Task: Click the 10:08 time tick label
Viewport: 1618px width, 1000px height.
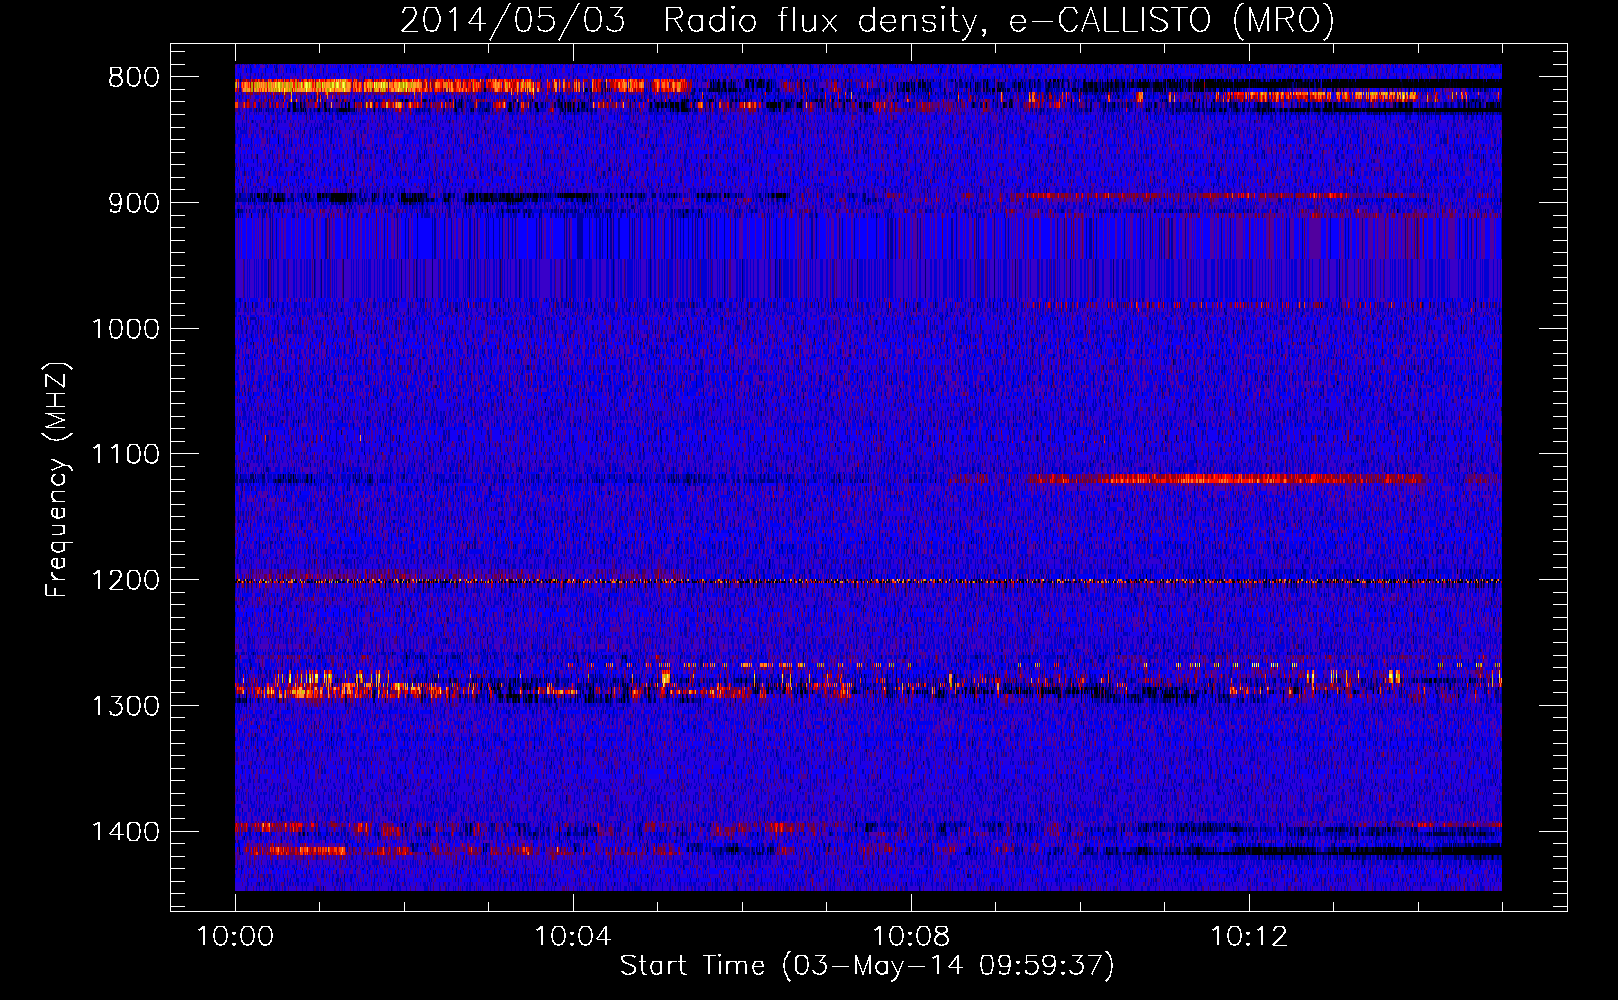Action: pos(911,937)
